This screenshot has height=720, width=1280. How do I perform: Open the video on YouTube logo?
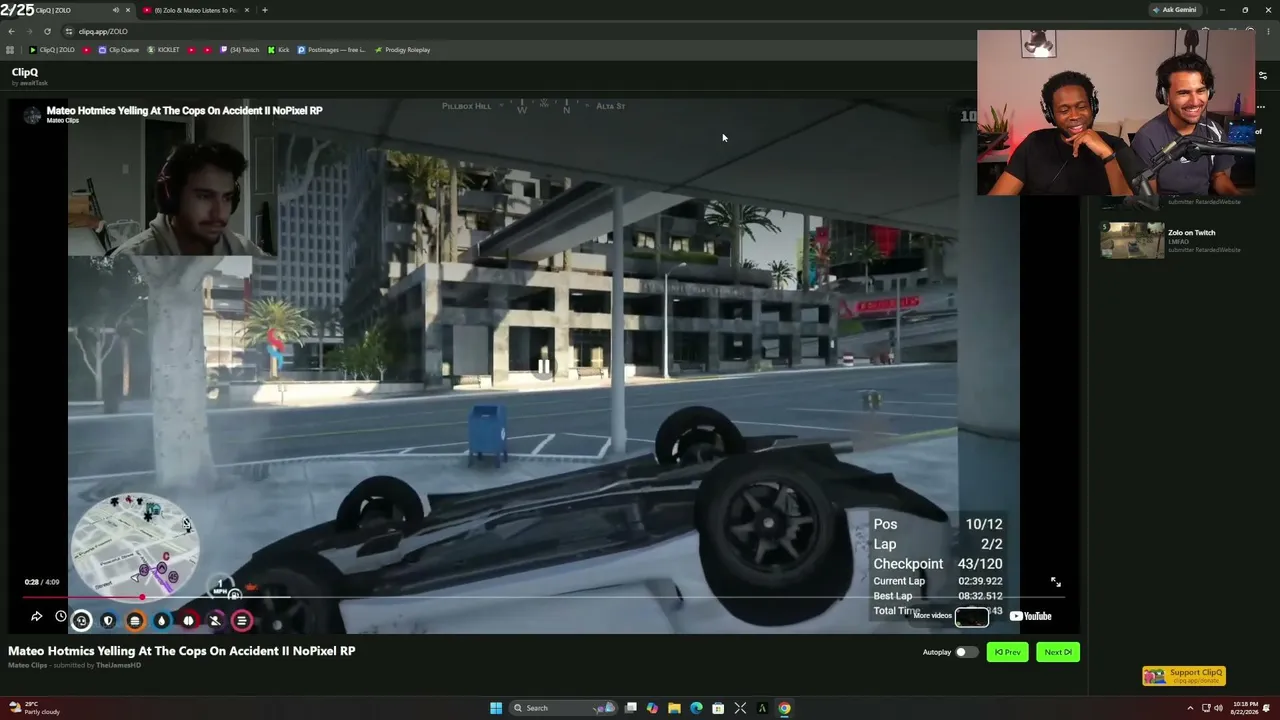click(1030, 616)
